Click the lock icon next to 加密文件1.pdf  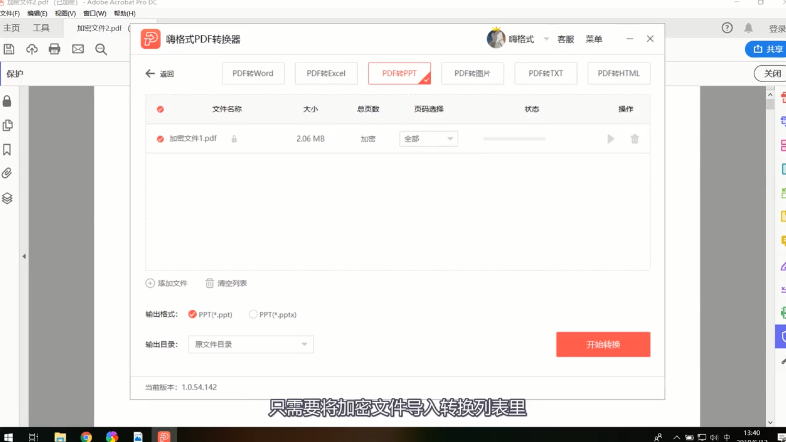pos(234,139)
